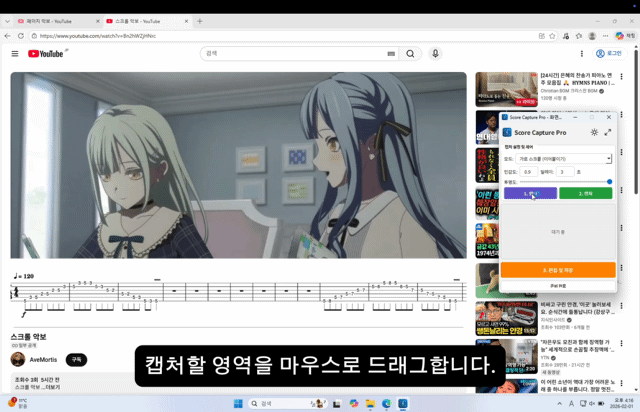Open YouTube settings three-dot menu
The height and width of the screenshot is (412, 640).
click(x=583, y=54)
